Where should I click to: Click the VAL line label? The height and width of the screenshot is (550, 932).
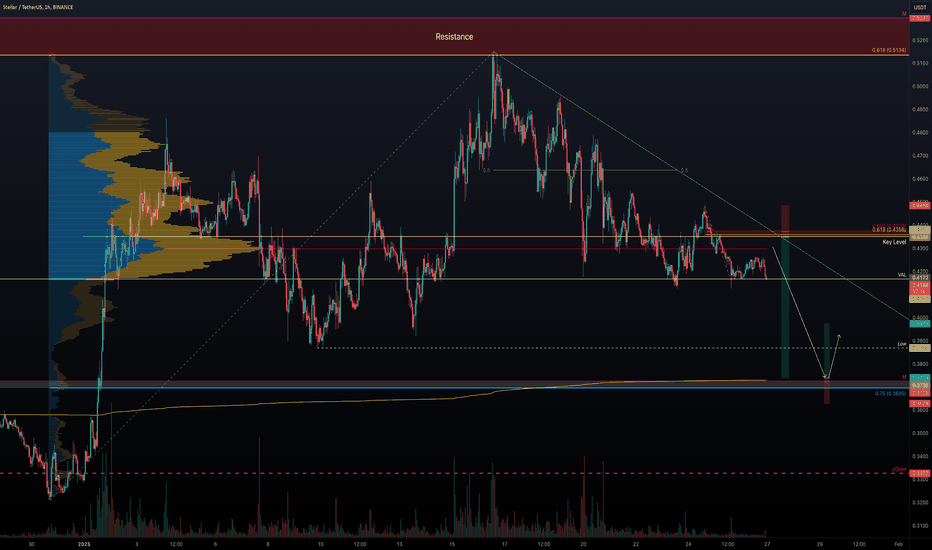[902, 275]
